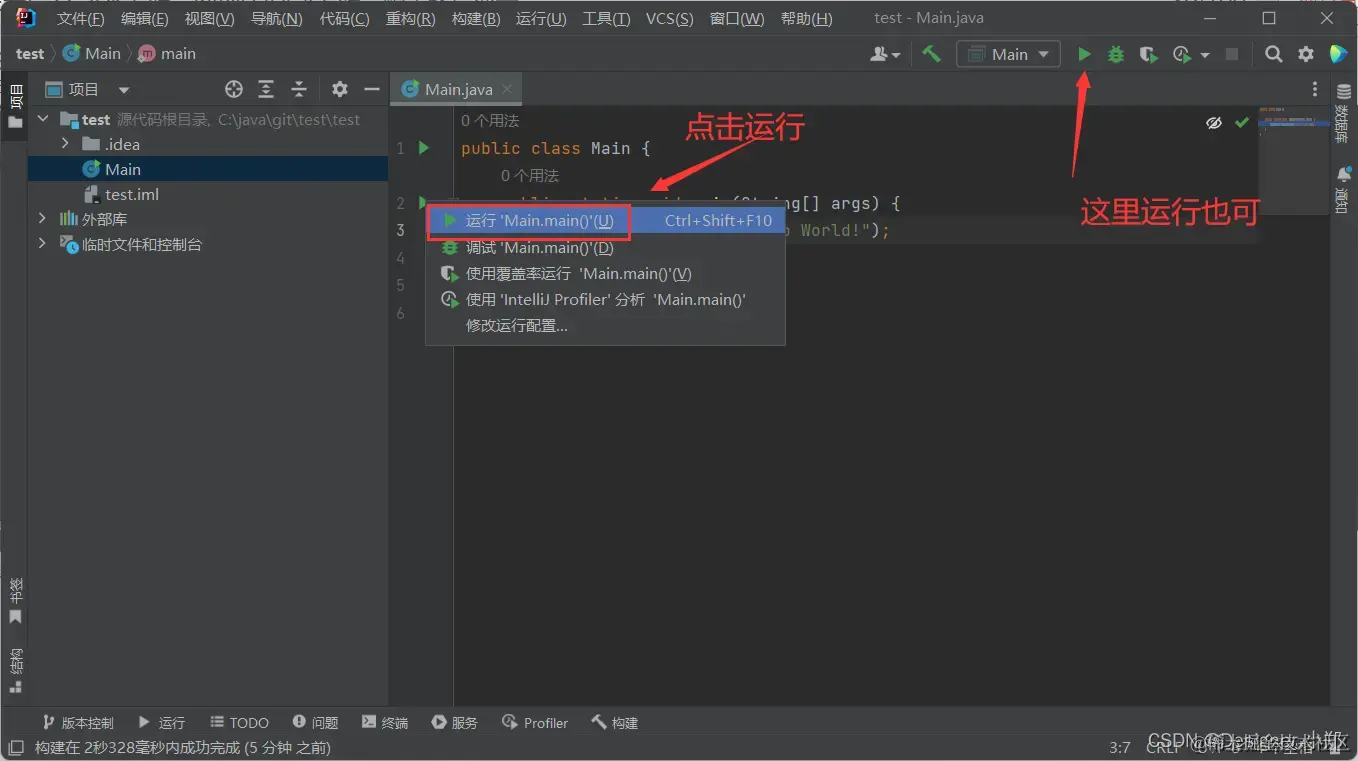Viewport: 1358px width, 761px height.
Task: Toggle 项目 tool window stripe button
Action: pyautogui.click(x=15, y=106)
